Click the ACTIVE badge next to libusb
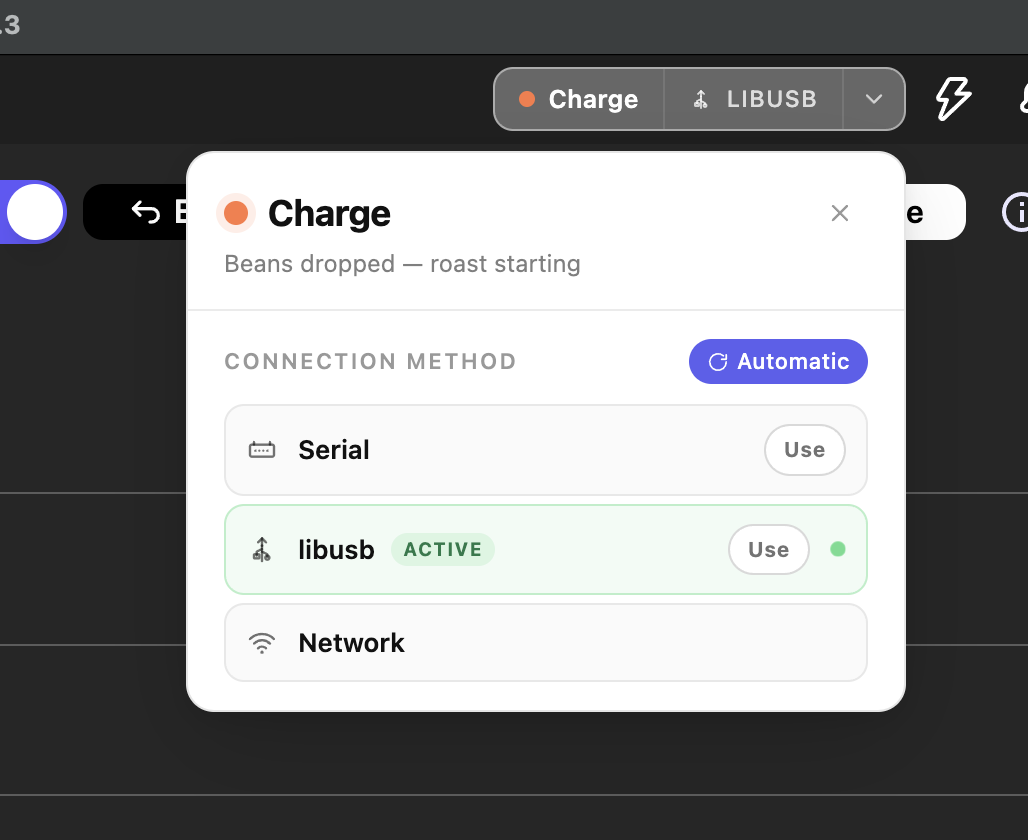The image size is (1028, 840). [x=443, y=550]
